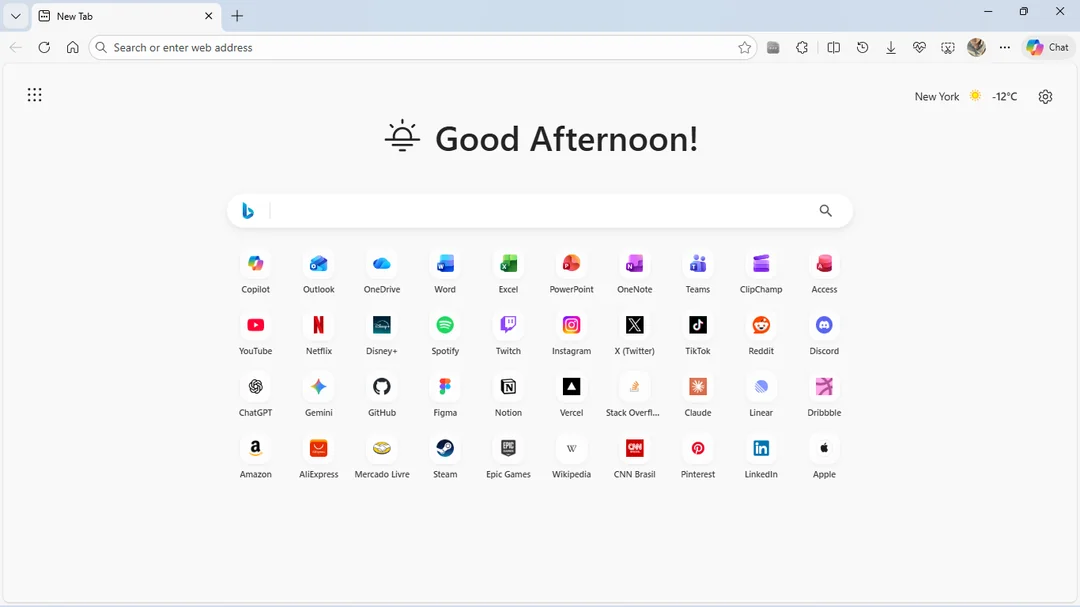Open the OneNote shortcut
This screenshot has width=1080, height=607.
tap(634, 272)
